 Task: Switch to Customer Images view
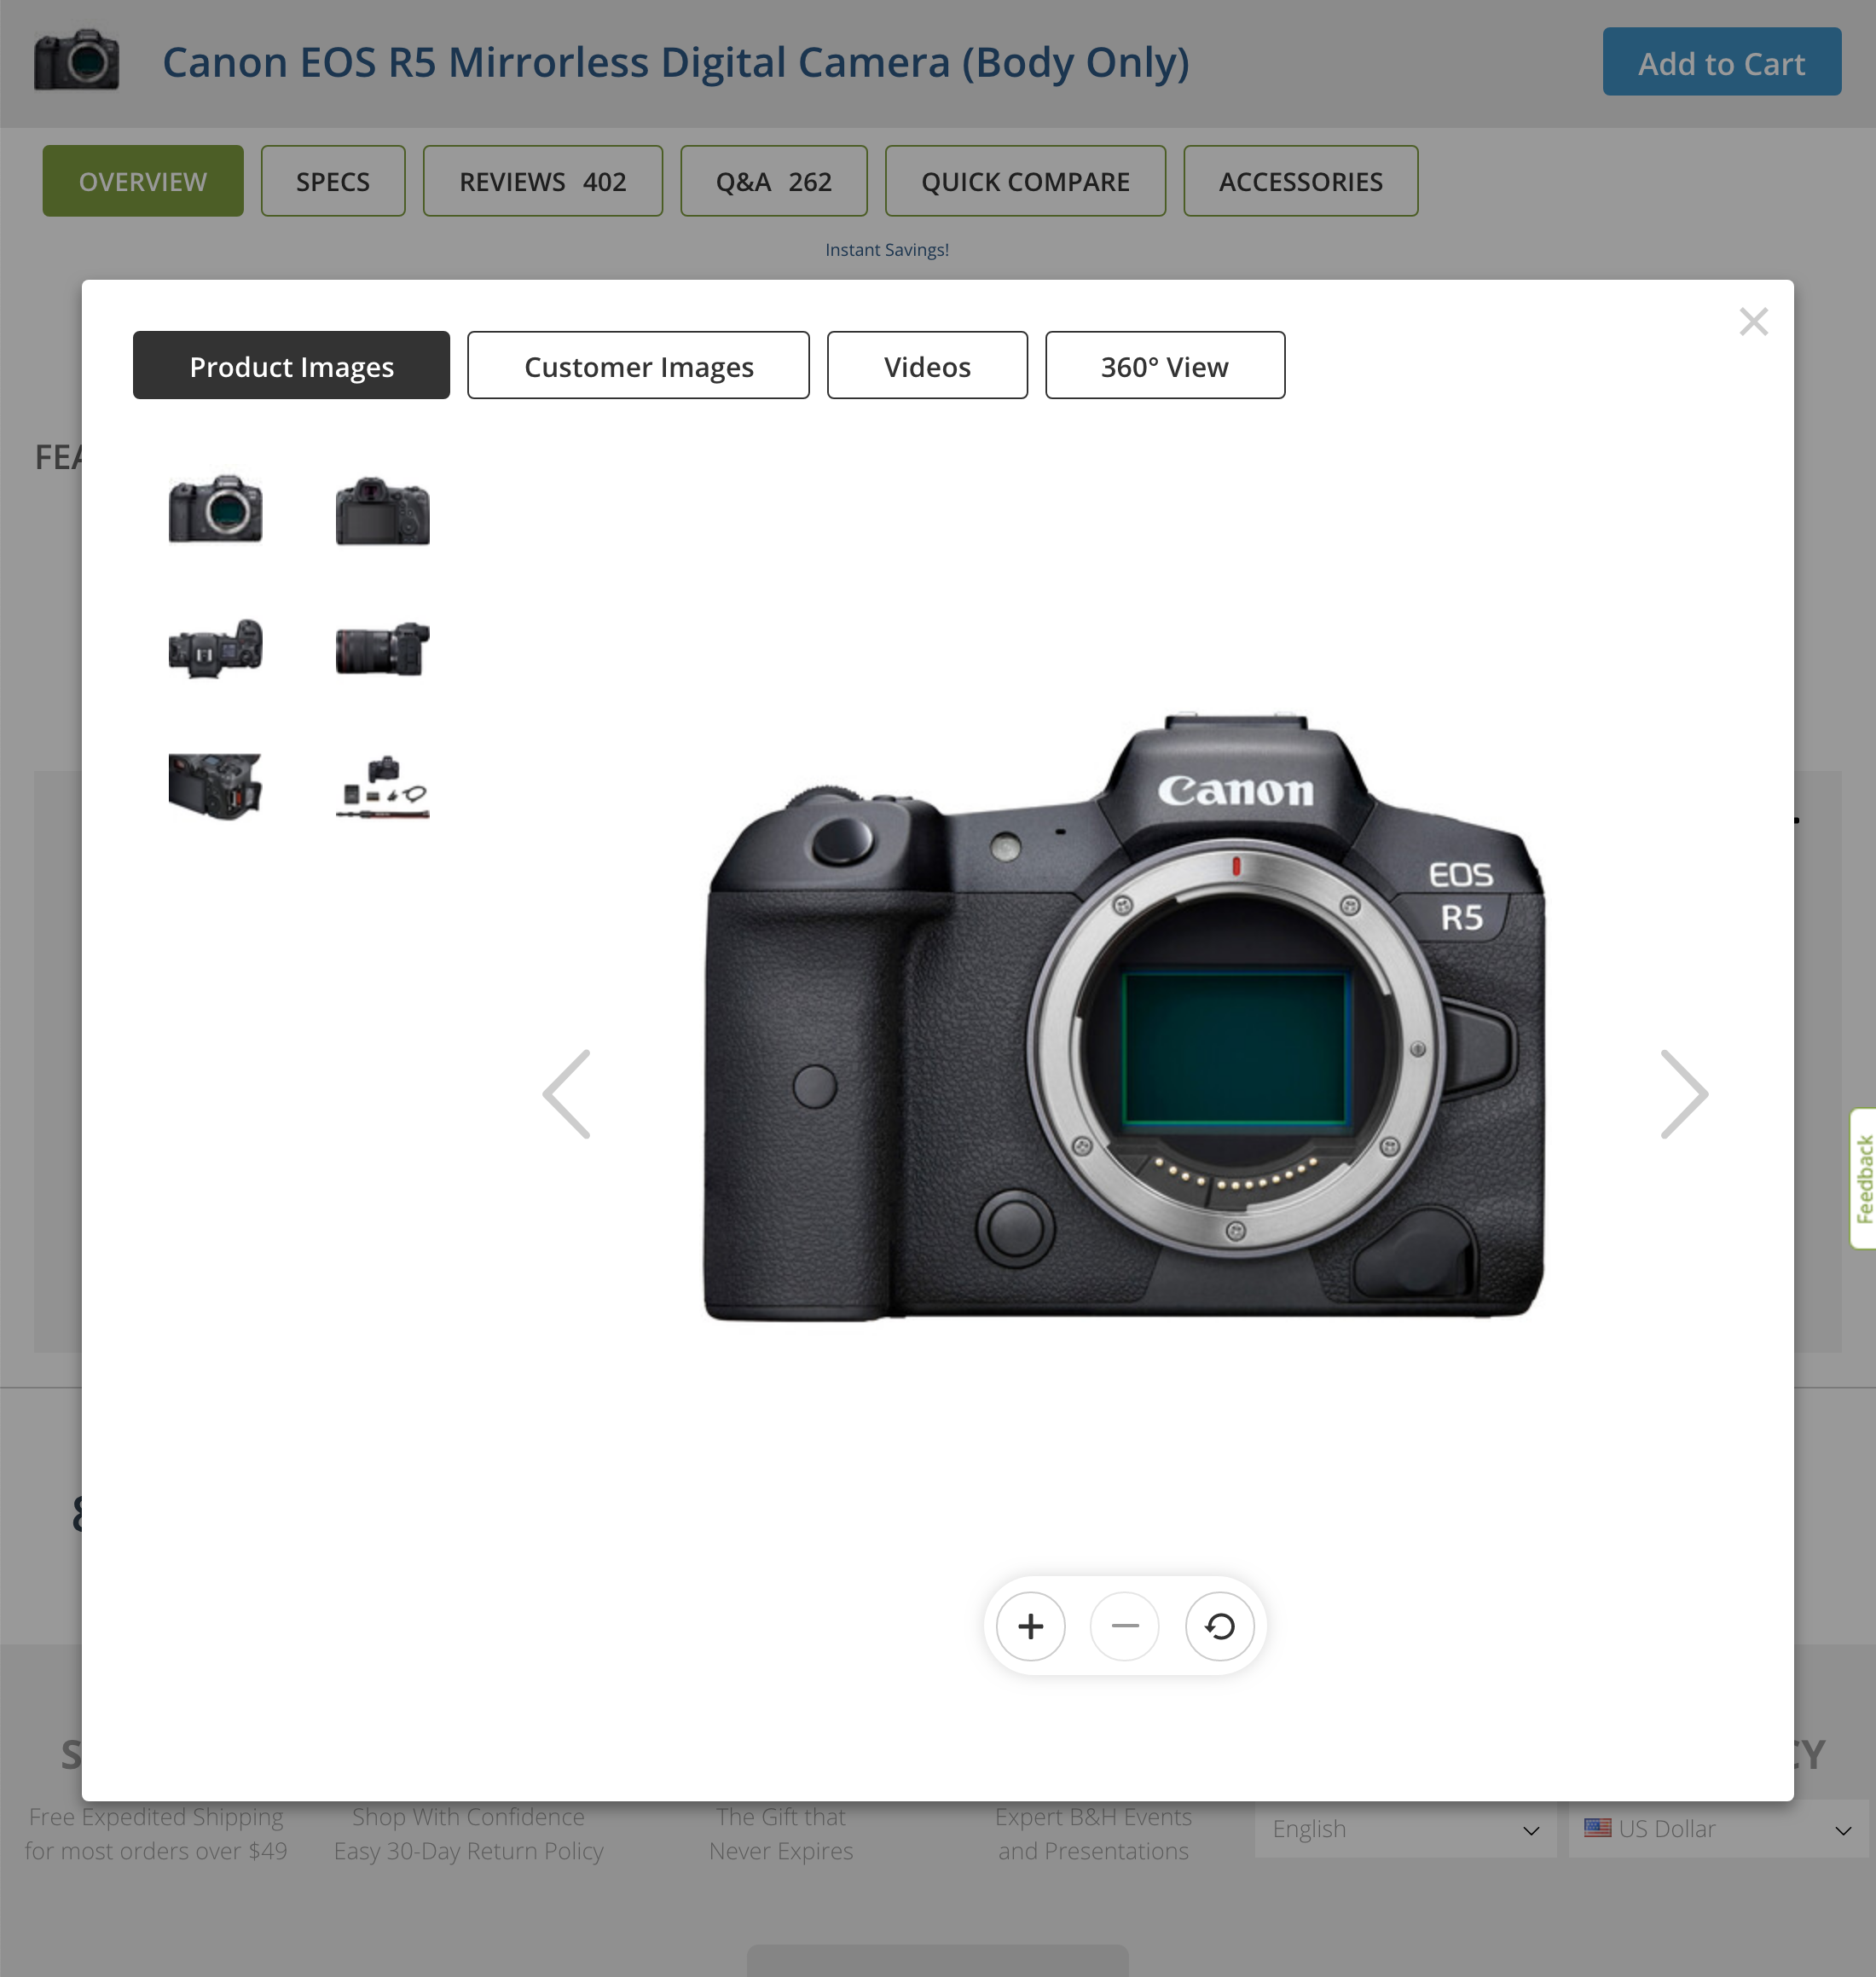[x=638, y=365]
